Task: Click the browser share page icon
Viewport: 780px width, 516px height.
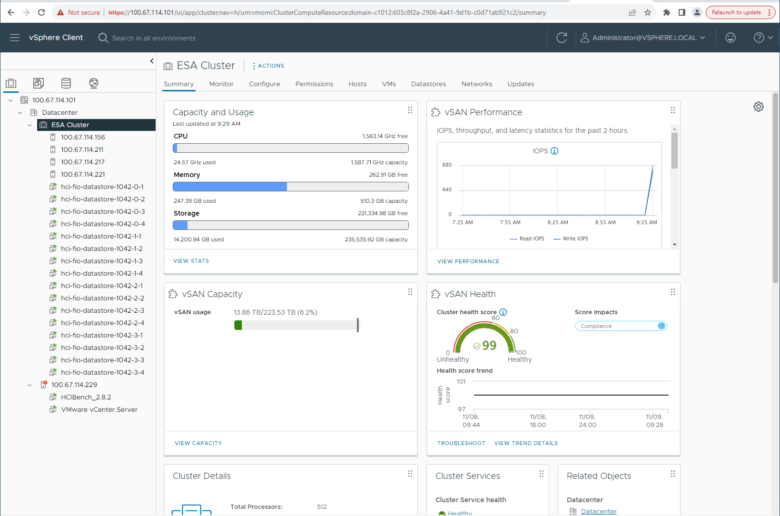Action: [x=632, y=12]
